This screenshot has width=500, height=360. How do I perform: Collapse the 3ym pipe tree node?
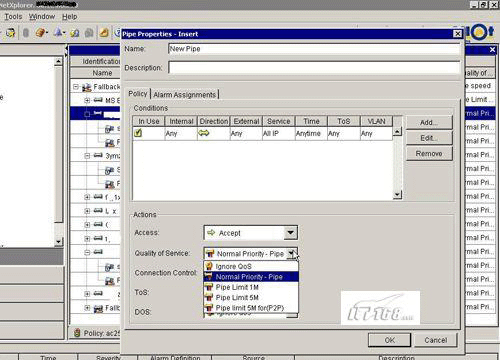tap(87, 156)
